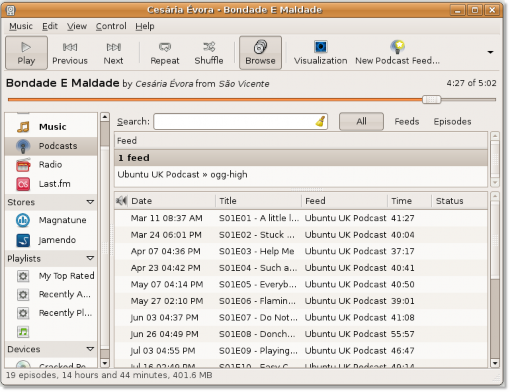Add a New Podcast Feed

click(397, 53)
